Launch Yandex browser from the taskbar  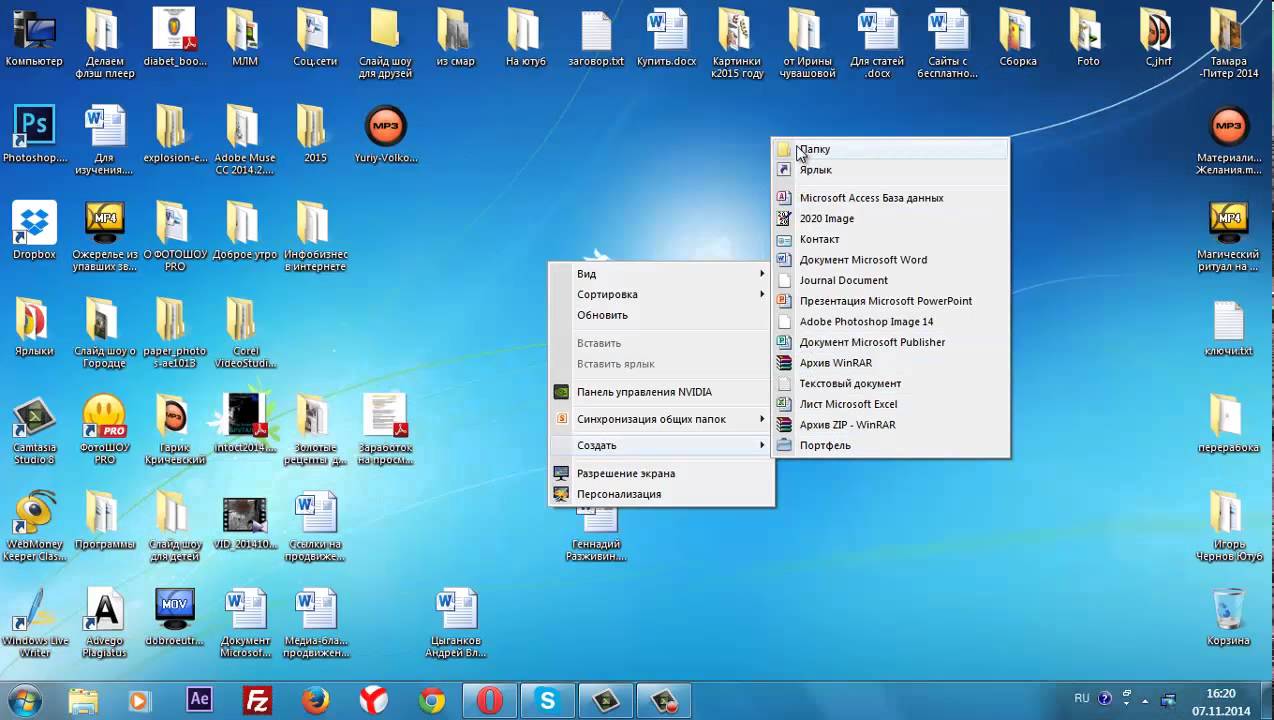coord(374,700)
